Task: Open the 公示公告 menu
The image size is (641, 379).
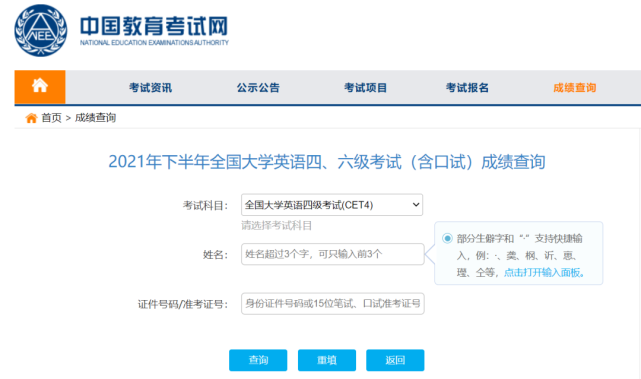Action: [258, 87]
